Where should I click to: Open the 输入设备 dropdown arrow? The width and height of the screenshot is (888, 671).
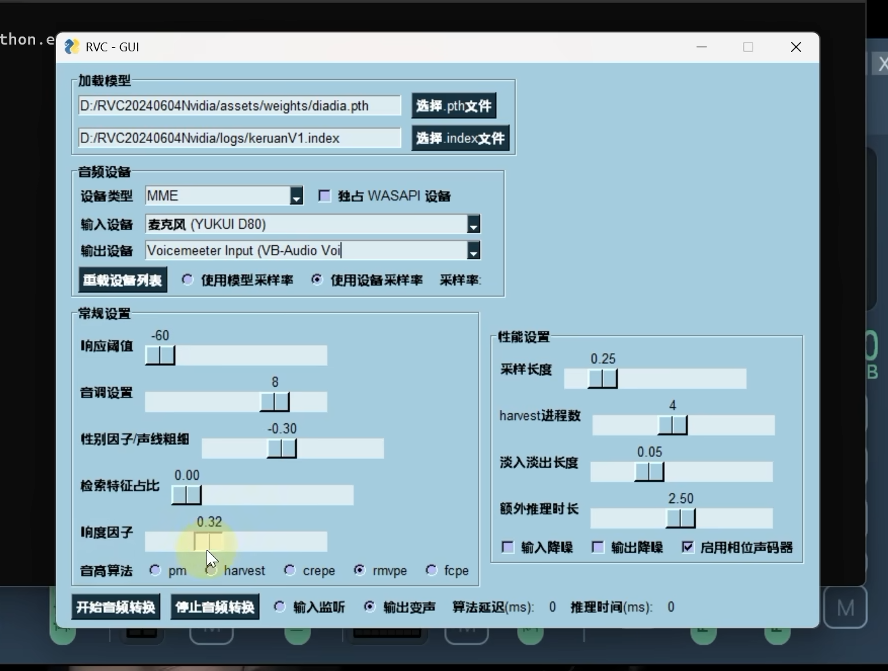coord(473,224)
